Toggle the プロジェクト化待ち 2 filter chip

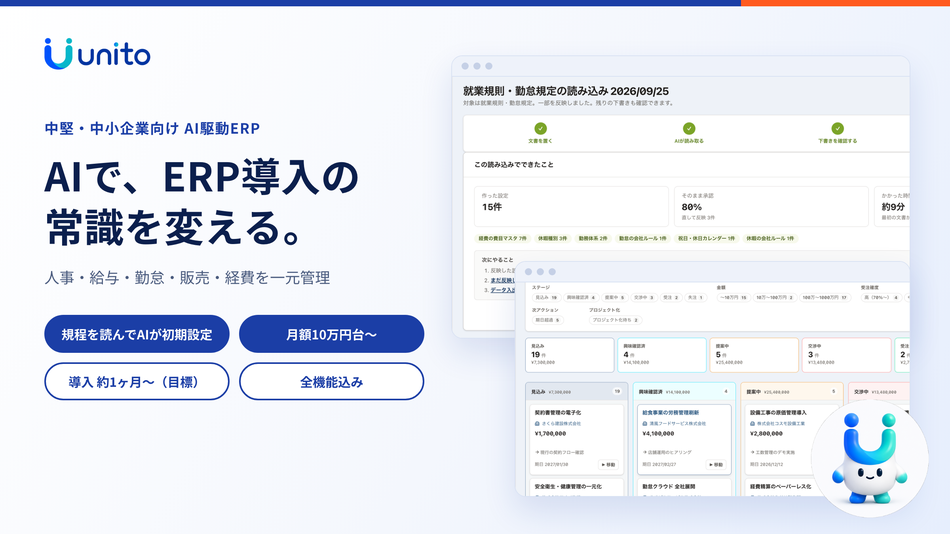pyautogui.click(x=615, y=320)
